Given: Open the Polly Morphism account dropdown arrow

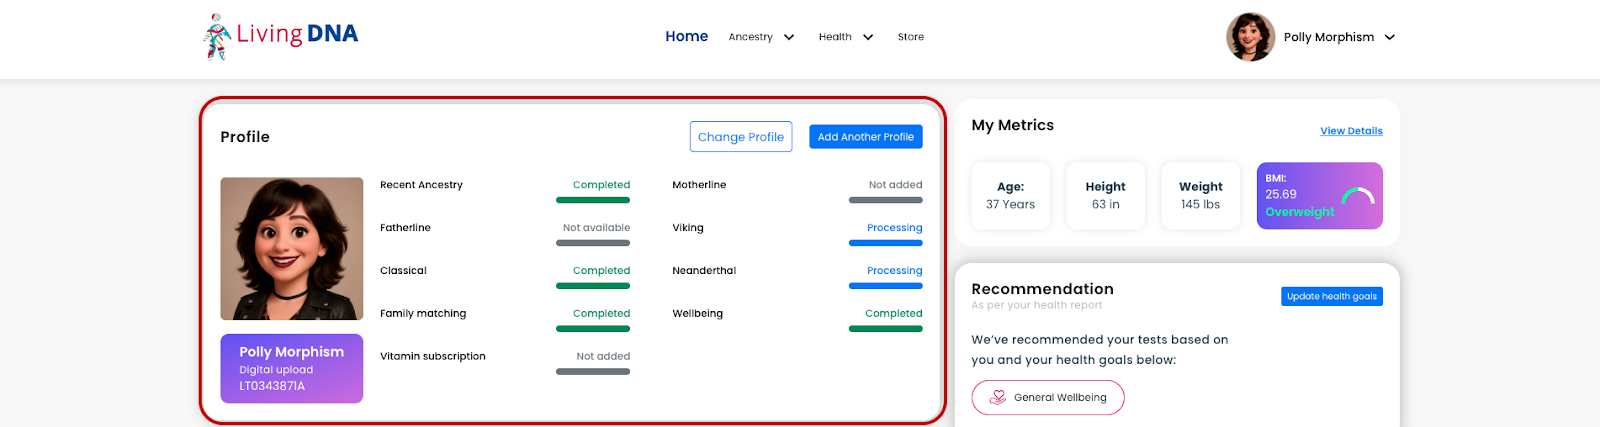Looking at the screenshot, I should pyautogui.click(x=1390, y=37).
